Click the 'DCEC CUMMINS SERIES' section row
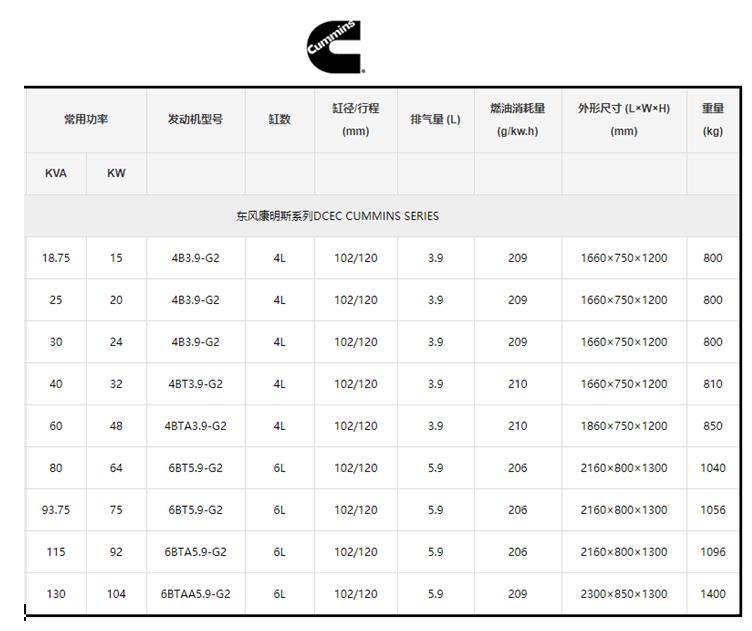Image resolution: width=752 pixels, height=631 pixels. 382,216
